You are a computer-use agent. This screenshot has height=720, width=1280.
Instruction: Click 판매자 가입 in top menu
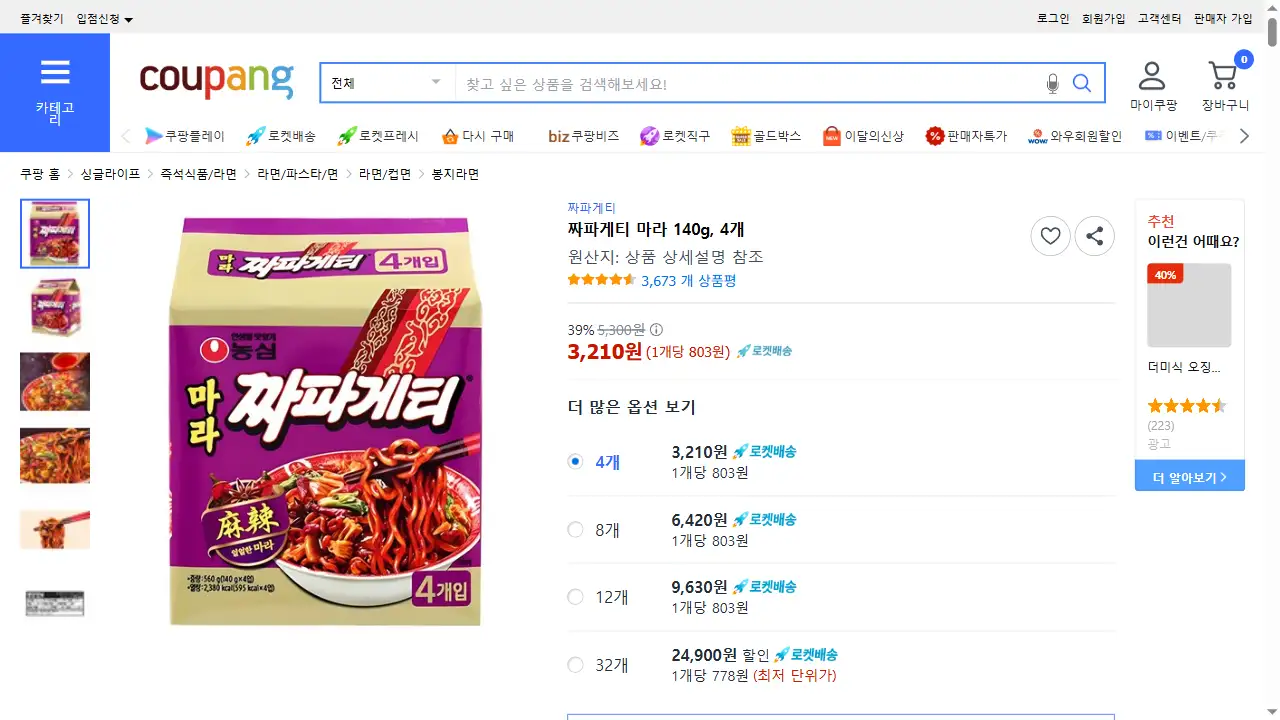tap(1223, 19)
